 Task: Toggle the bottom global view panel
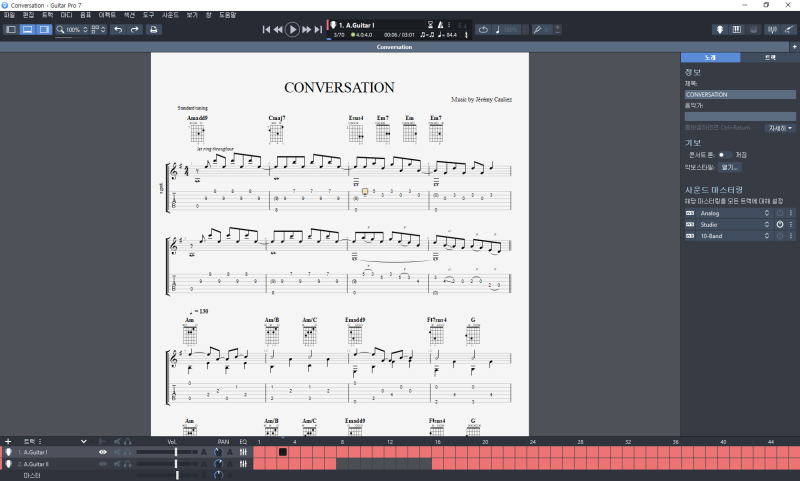tap(28, 30)
